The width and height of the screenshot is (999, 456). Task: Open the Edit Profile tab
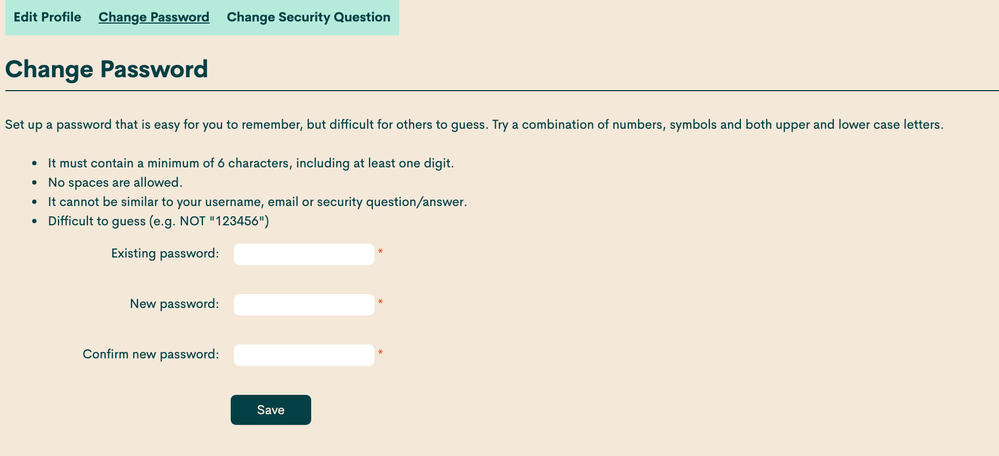[x=47, y=17]
